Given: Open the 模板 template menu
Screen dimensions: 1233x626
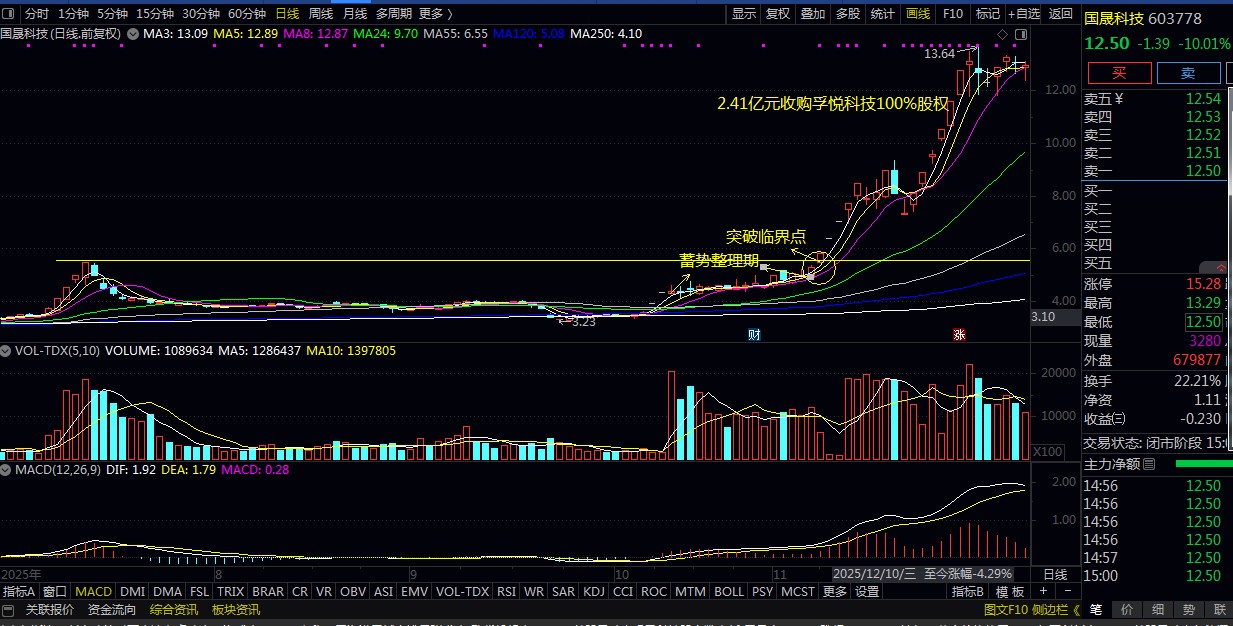Looking at the screenshot, I should (1011, 592).
